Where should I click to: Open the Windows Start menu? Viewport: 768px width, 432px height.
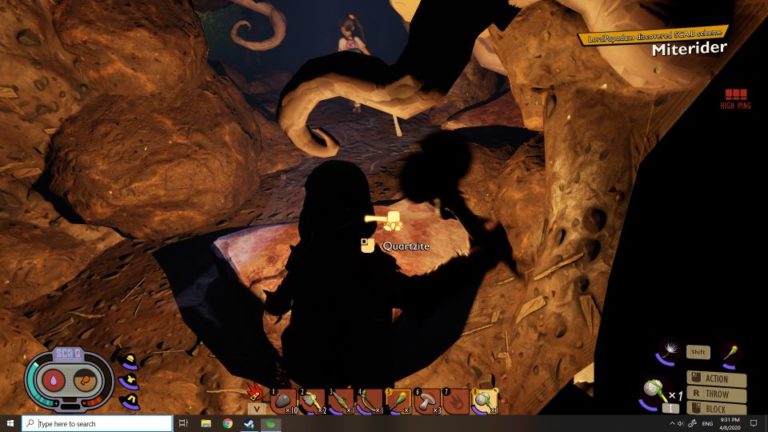coord(10,424)
